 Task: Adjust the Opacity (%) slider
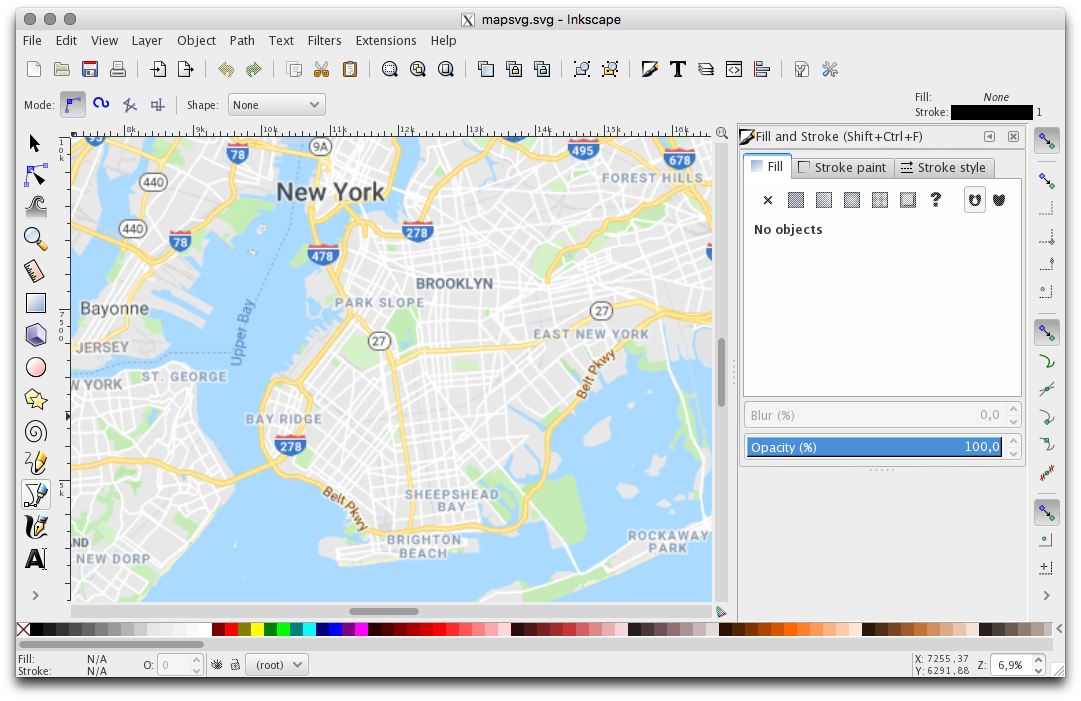click(x=874, y=447)
